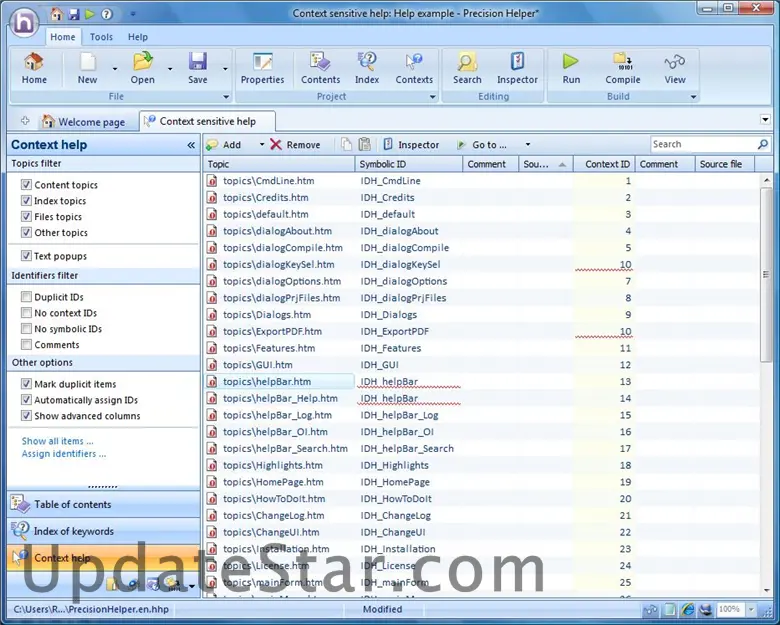Expand the Project group launcher arrow
Screen dimensions: 780x625
pos(433,97)
